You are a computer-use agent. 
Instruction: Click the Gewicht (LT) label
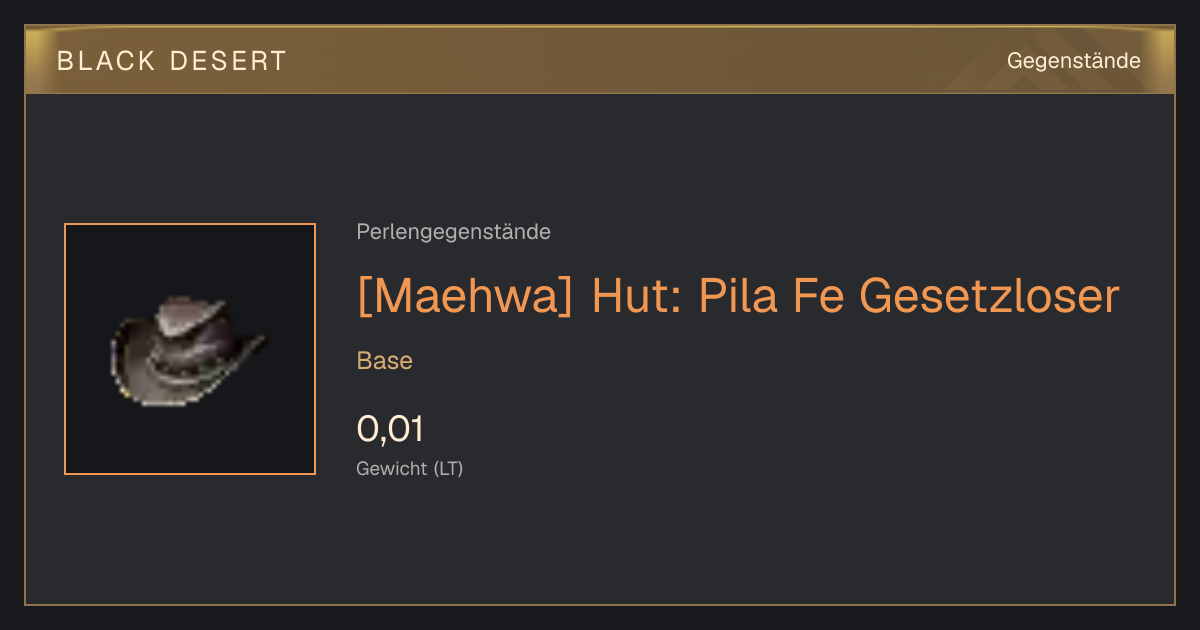(409, 468)
